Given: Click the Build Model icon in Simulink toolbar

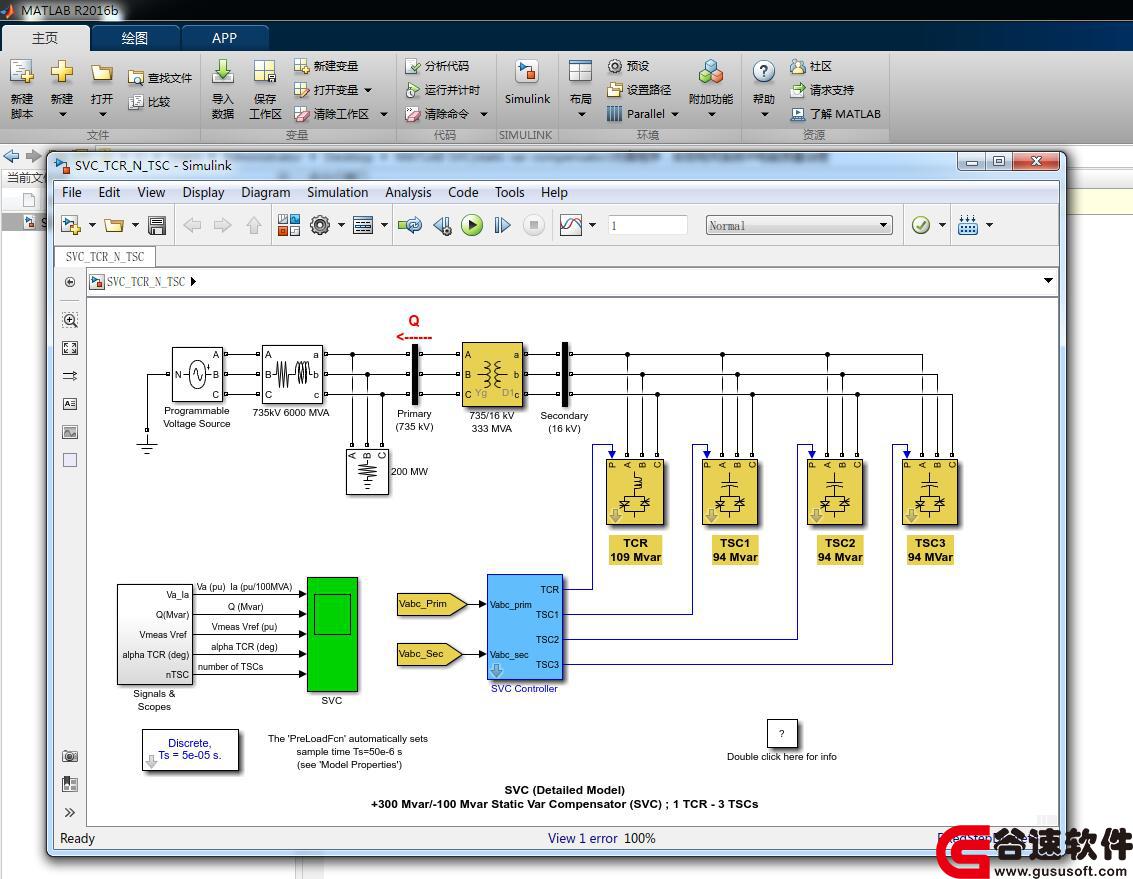Looking at the screenshot, I should click(968, 226).
